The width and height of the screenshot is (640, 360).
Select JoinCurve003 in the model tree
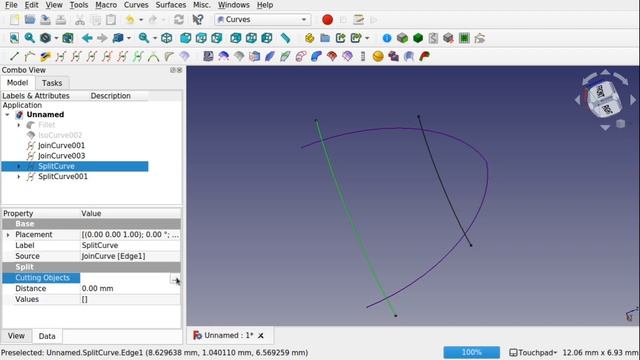point(61,156)
